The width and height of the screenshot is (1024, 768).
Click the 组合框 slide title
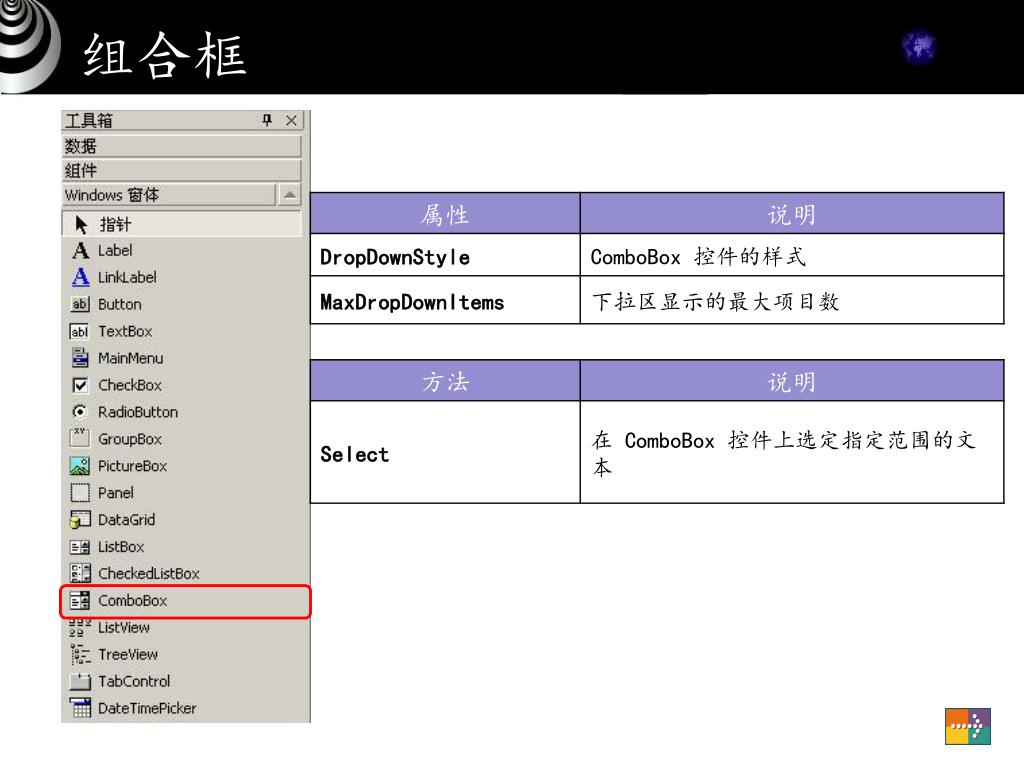pyautogui.click(x=165, y=55)
